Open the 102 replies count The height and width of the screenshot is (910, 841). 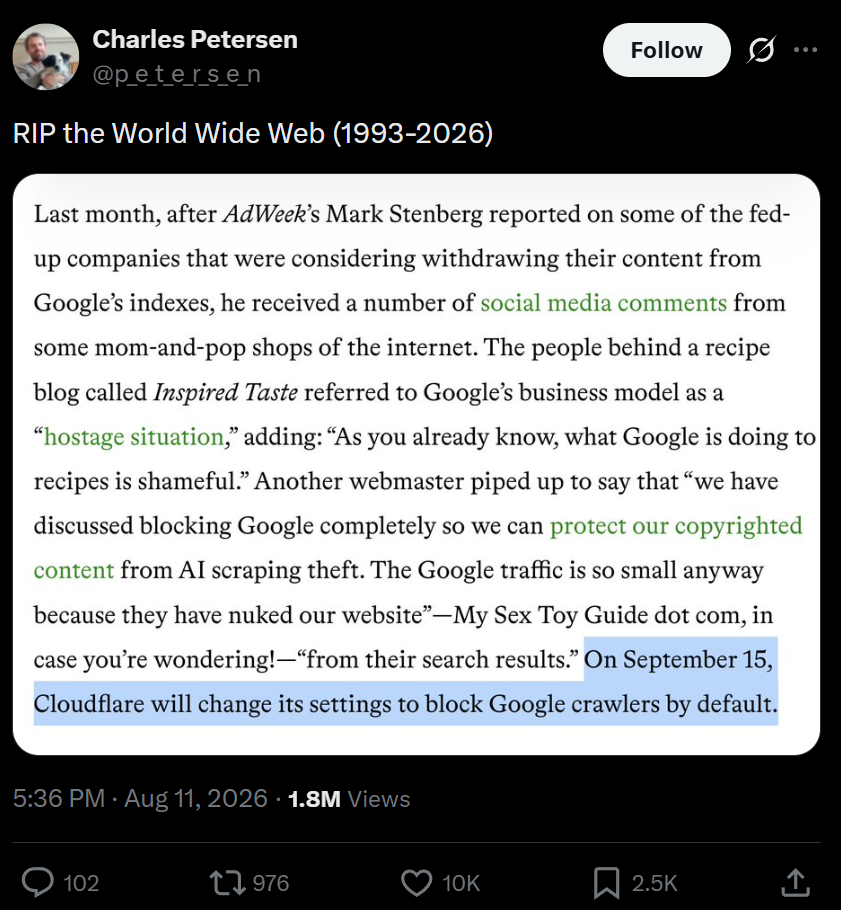(x=81, y=883)
